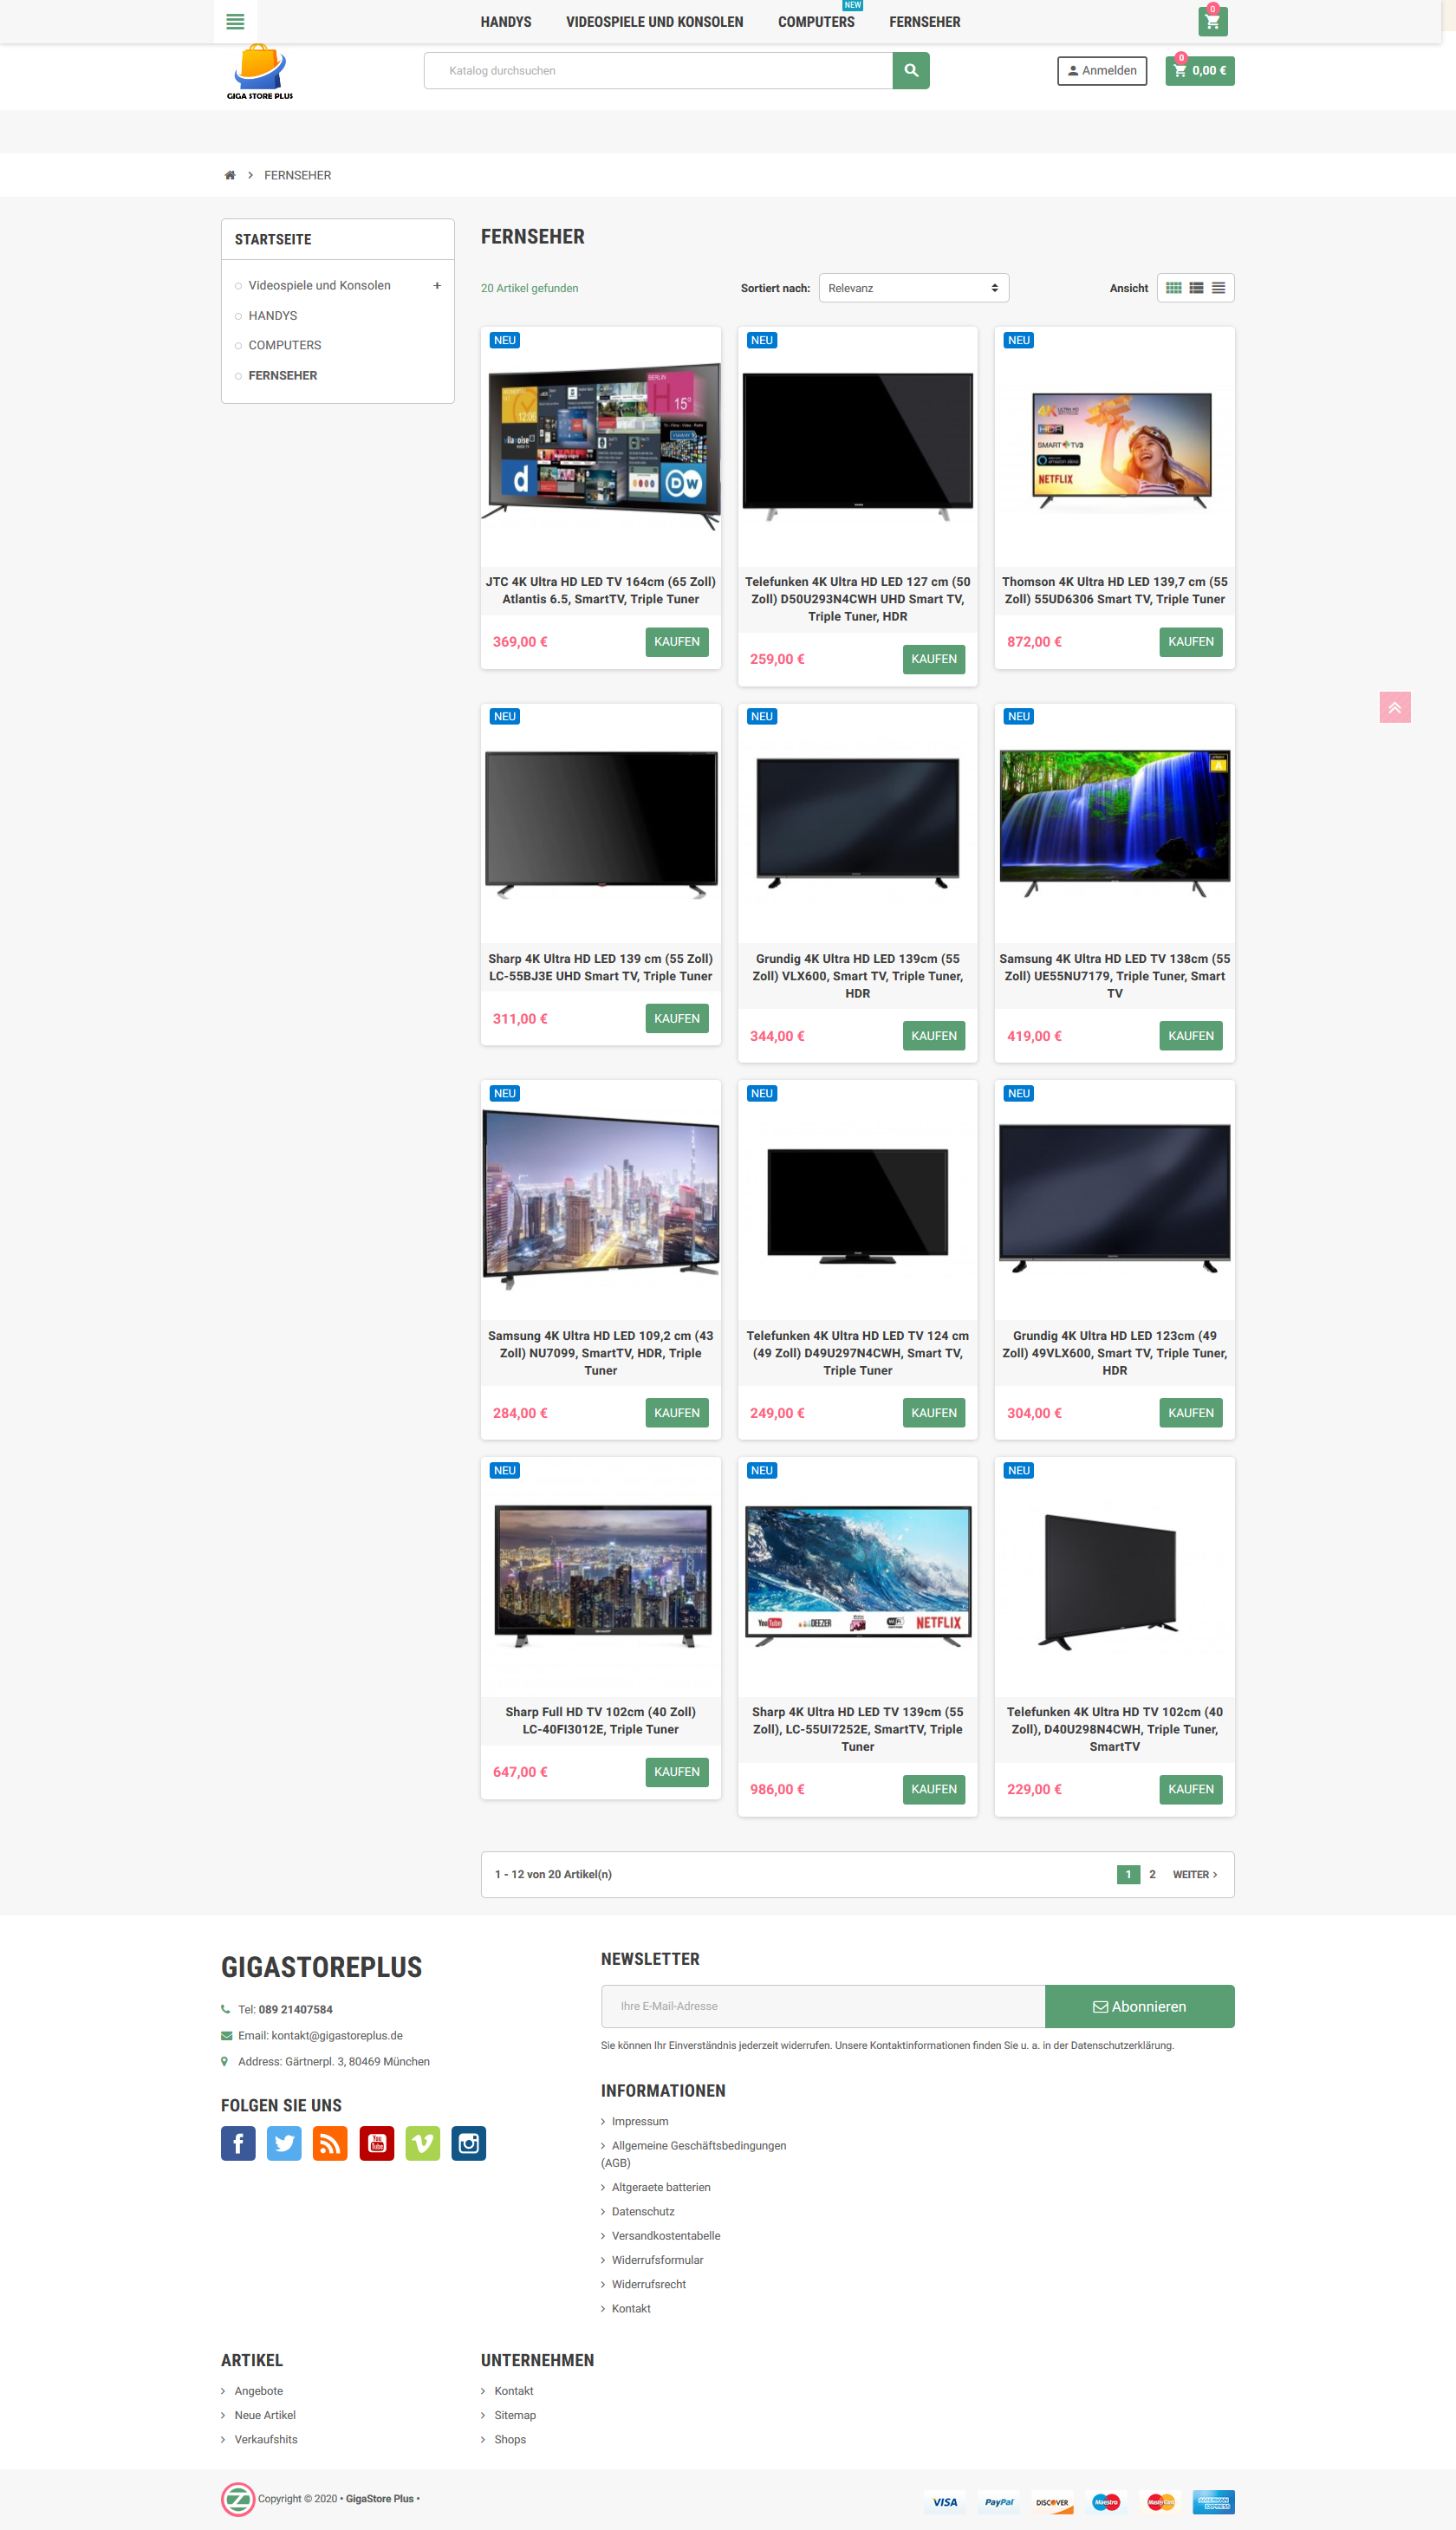Screen dimensions: 1456x2530
Task: Open the Neue Artikel footer link
Action: tap(265, 2414)
